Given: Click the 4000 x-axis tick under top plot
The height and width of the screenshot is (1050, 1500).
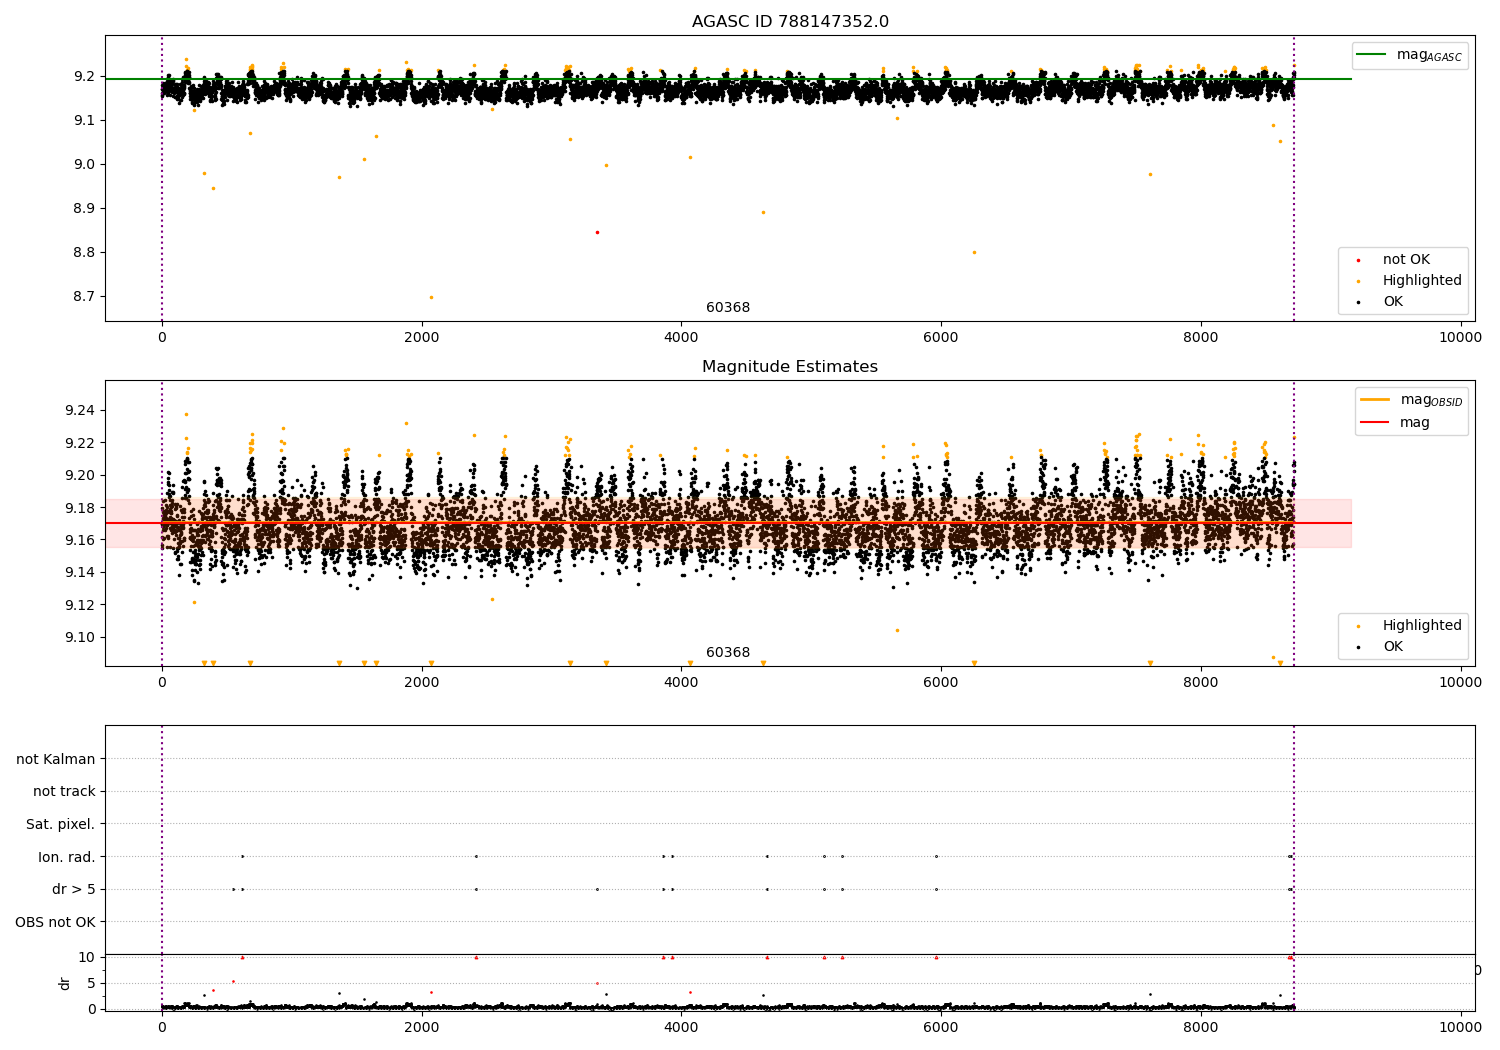Looking at the screenshot, I should click(x=681, y=338).
